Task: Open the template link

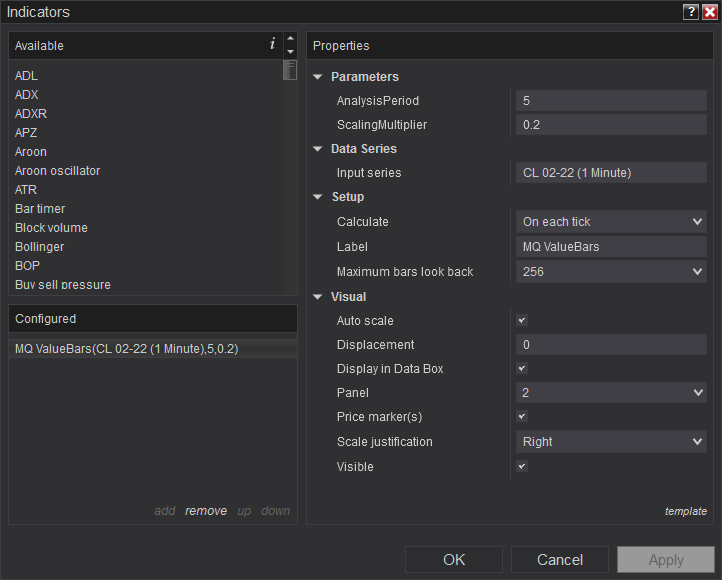Action: (x=686, y=511)
